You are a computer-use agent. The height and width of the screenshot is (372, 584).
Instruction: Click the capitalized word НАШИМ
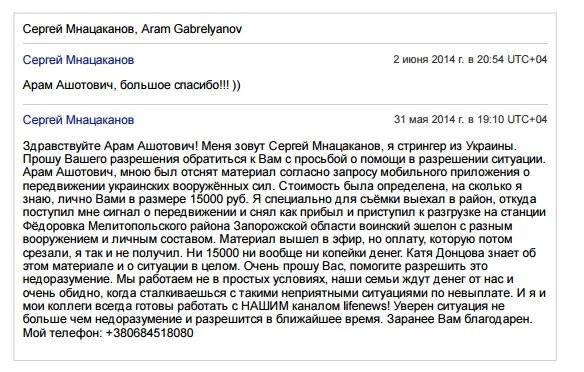[x=265, y=306]
